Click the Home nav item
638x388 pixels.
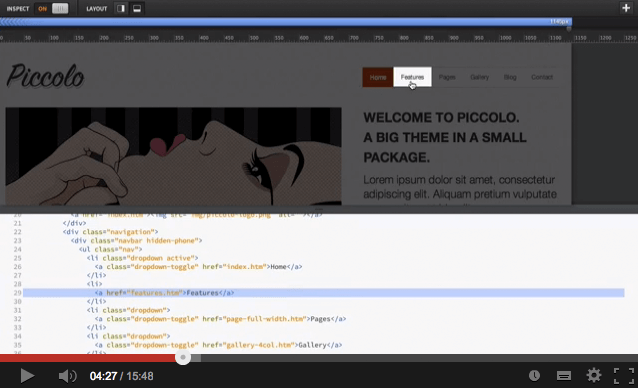point(378,77)
